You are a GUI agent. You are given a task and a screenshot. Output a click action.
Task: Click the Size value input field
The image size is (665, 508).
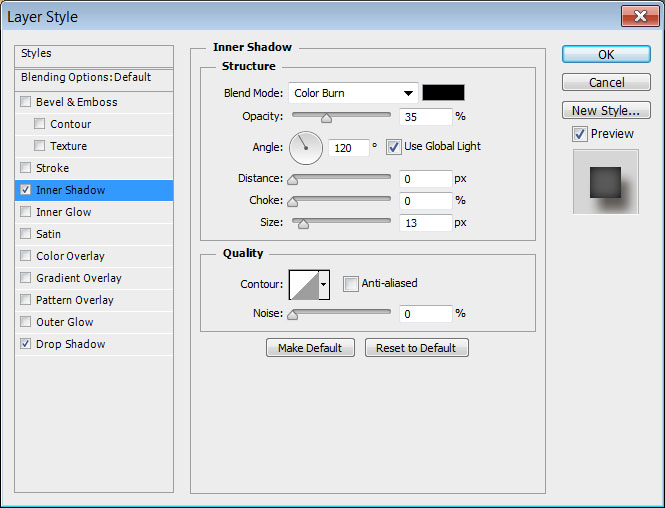[x=425, y=223]
